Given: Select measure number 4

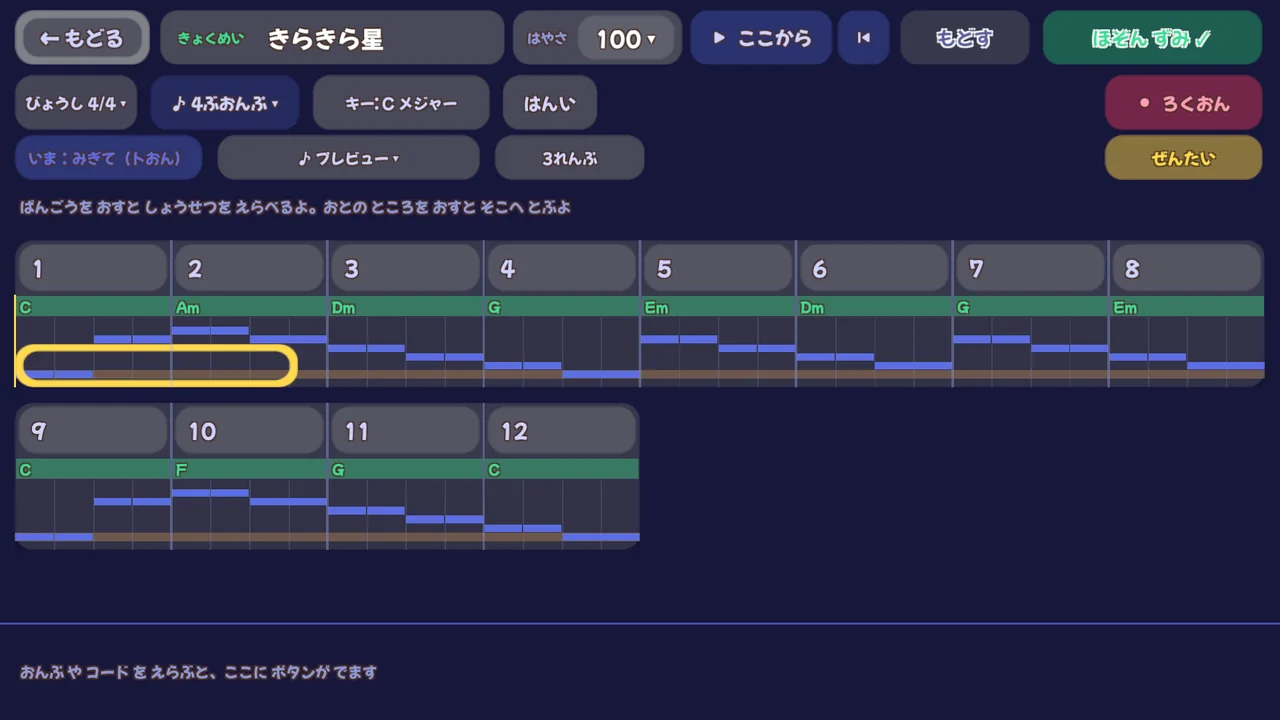Looking at the screenshot, I should [x=562, y=268].
